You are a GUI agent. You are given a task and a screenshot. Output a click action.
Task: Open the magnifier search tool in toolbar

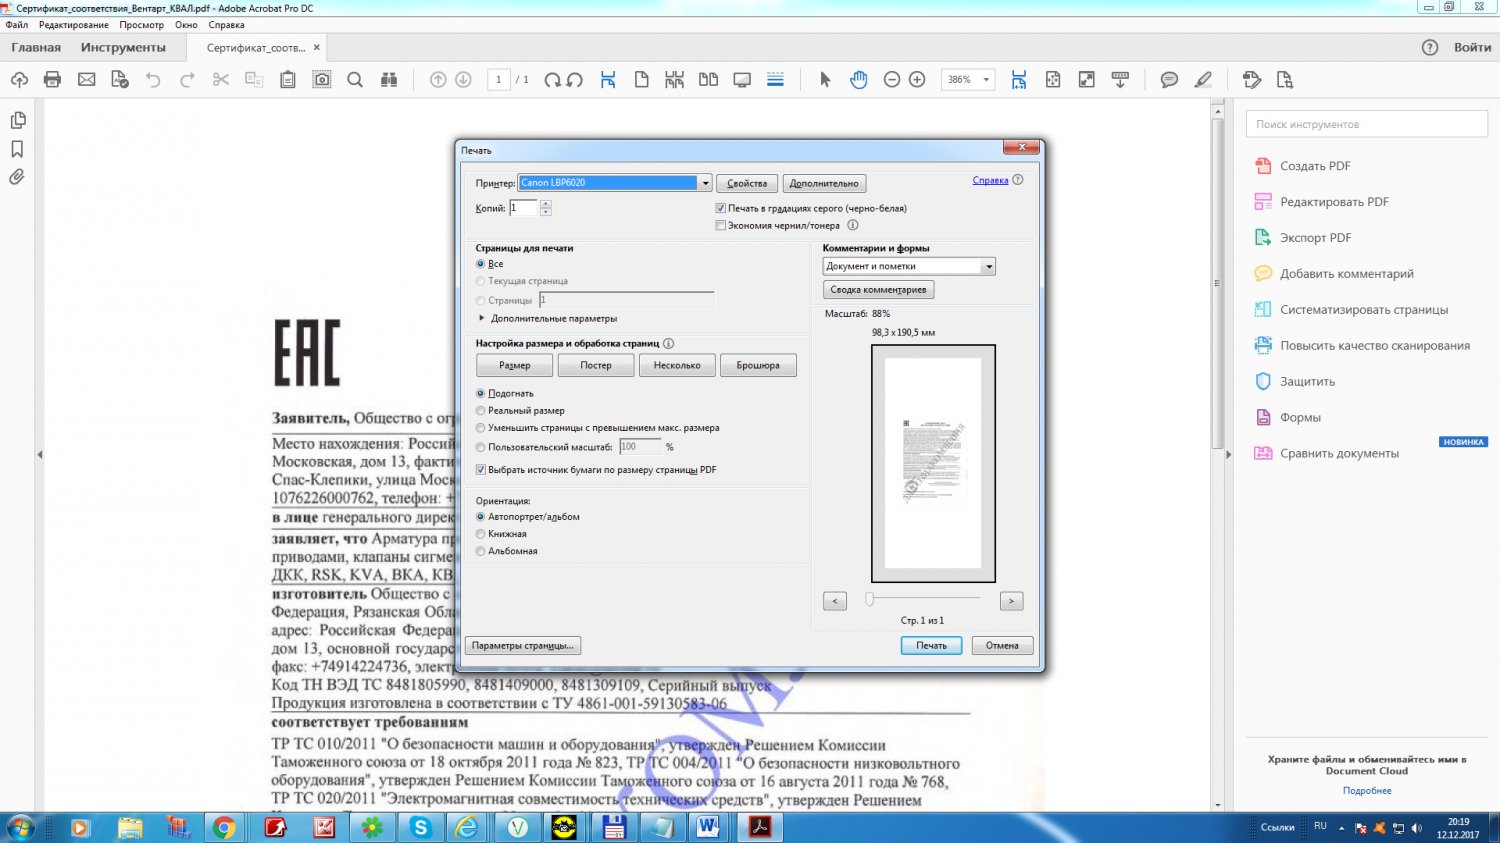tap(355, 80)
